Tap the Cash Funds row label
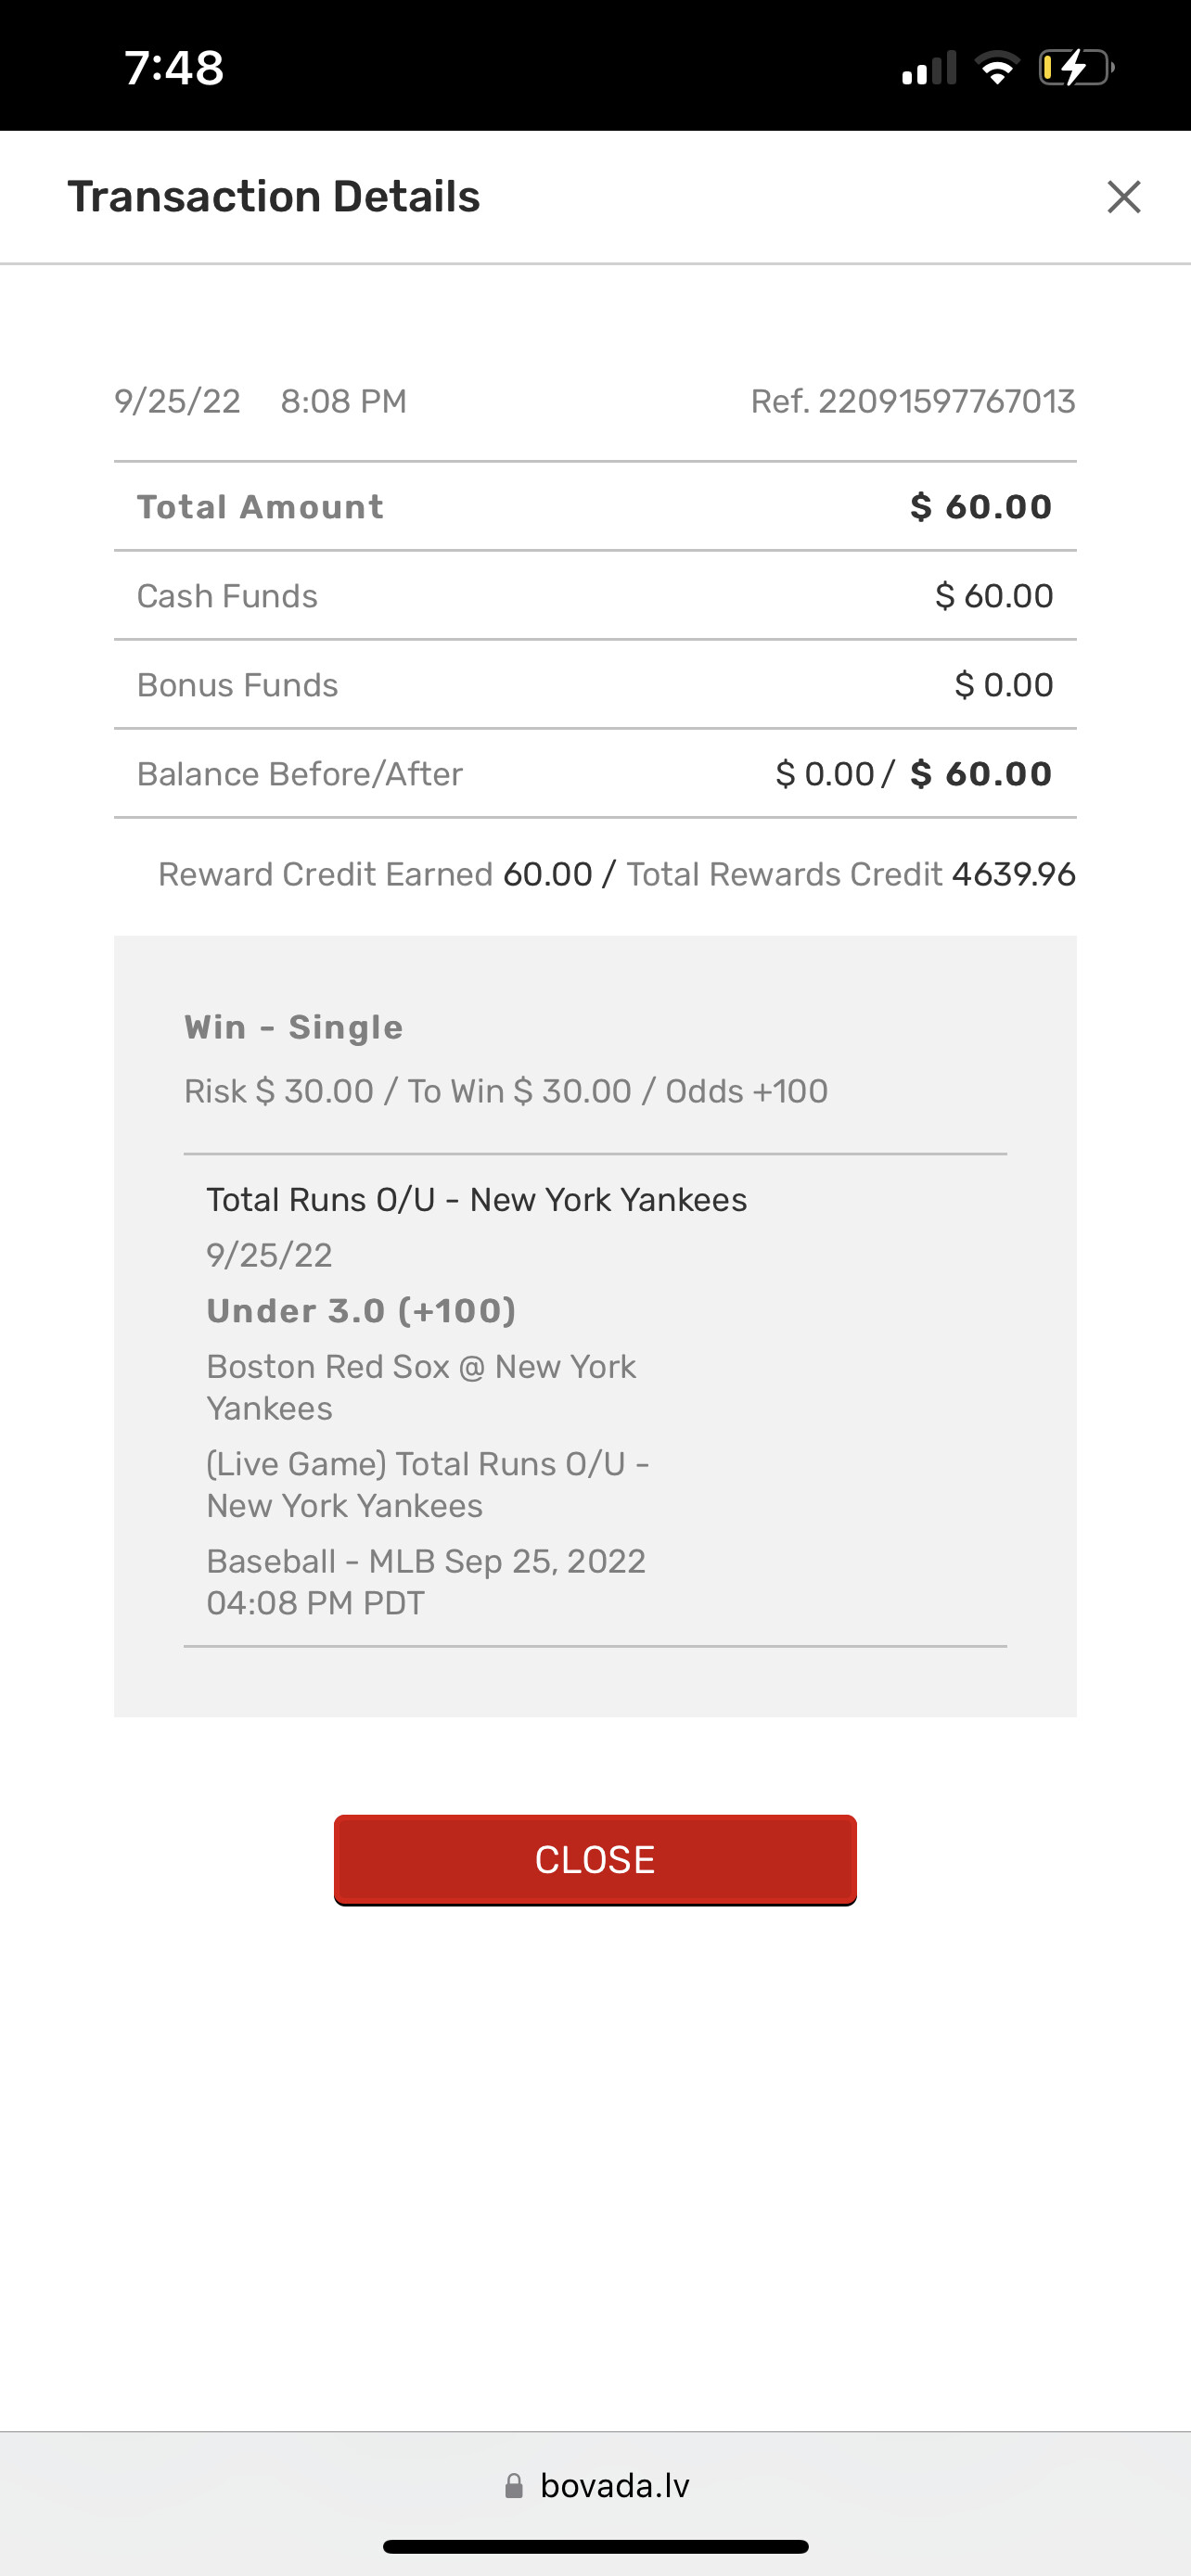 [227, 596]
